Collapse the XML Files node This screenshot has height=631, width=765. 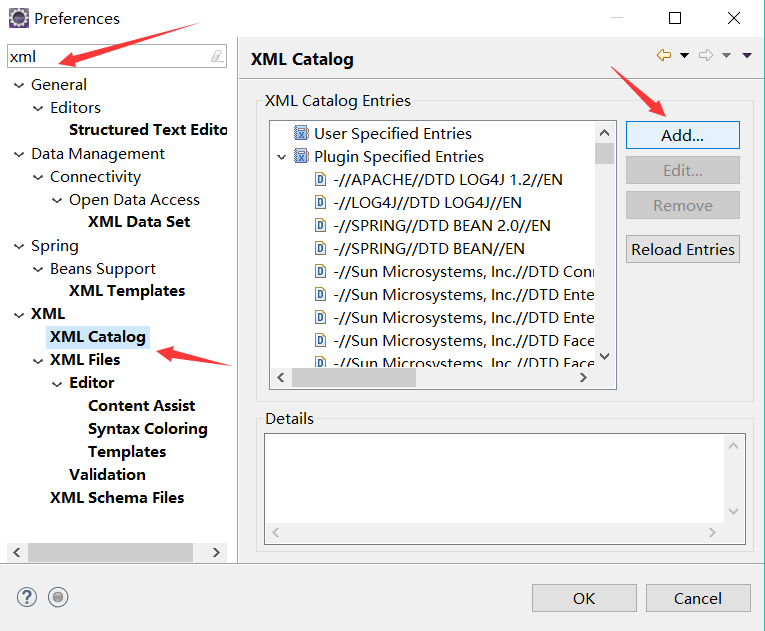[x=38, y=360]
